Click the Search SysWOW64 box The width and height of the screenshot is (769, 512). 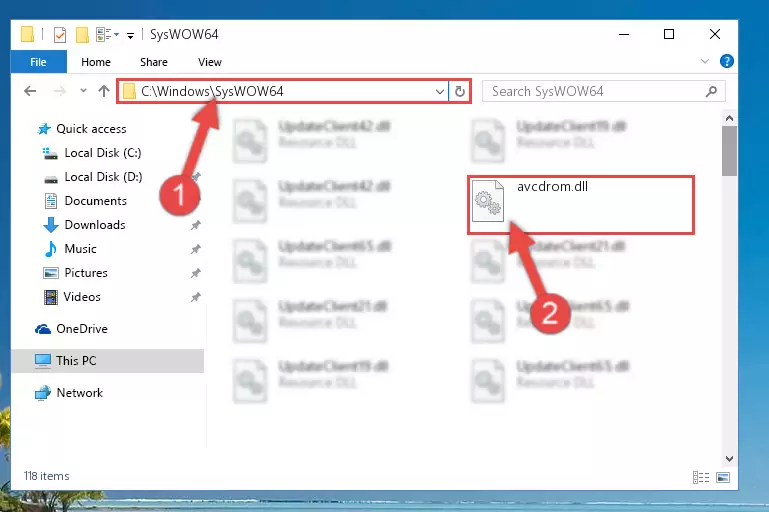603,91
